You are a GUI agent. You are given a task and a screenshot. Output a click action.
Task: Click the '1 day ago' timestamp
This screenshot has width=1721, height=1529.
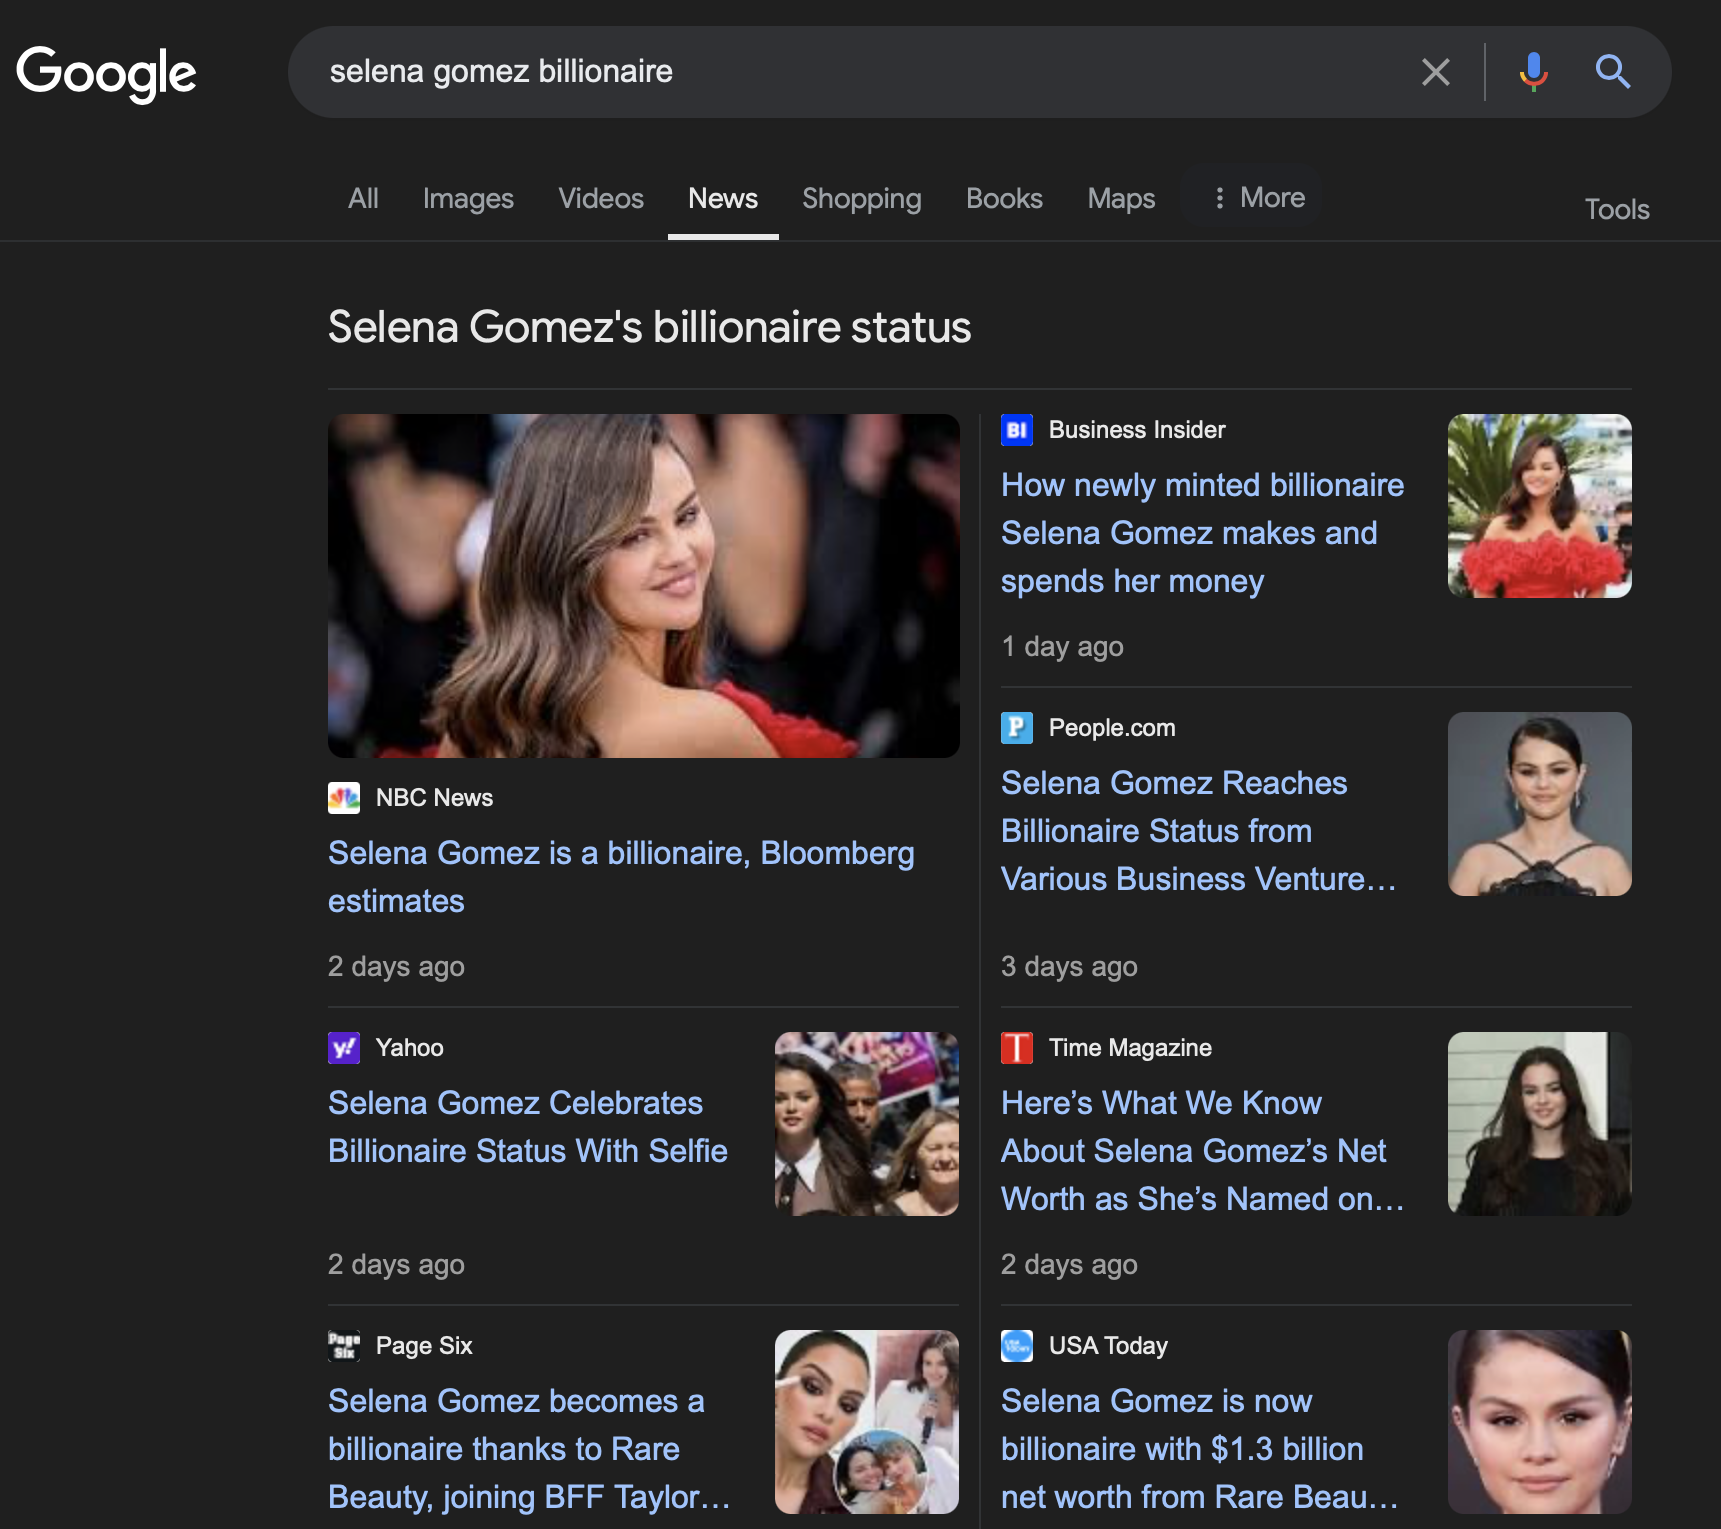click(x=1062, y=646)
